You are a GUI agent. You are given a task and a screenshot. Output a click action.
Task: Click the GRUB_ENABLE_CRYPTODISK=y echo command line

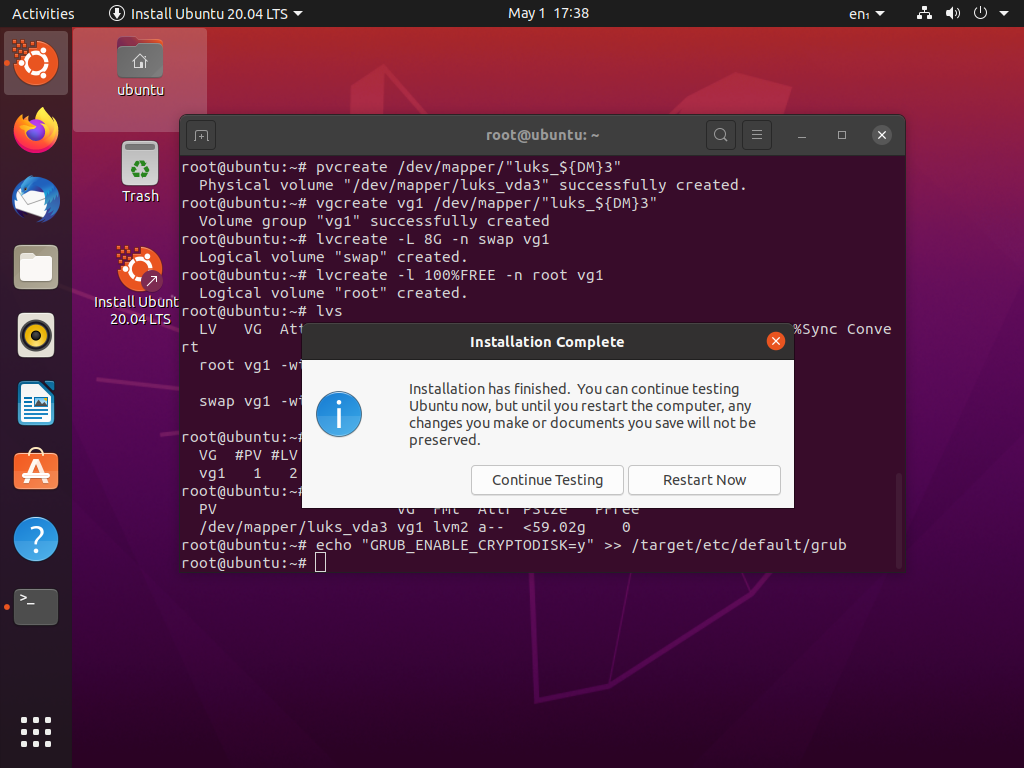tap(514, 545)
